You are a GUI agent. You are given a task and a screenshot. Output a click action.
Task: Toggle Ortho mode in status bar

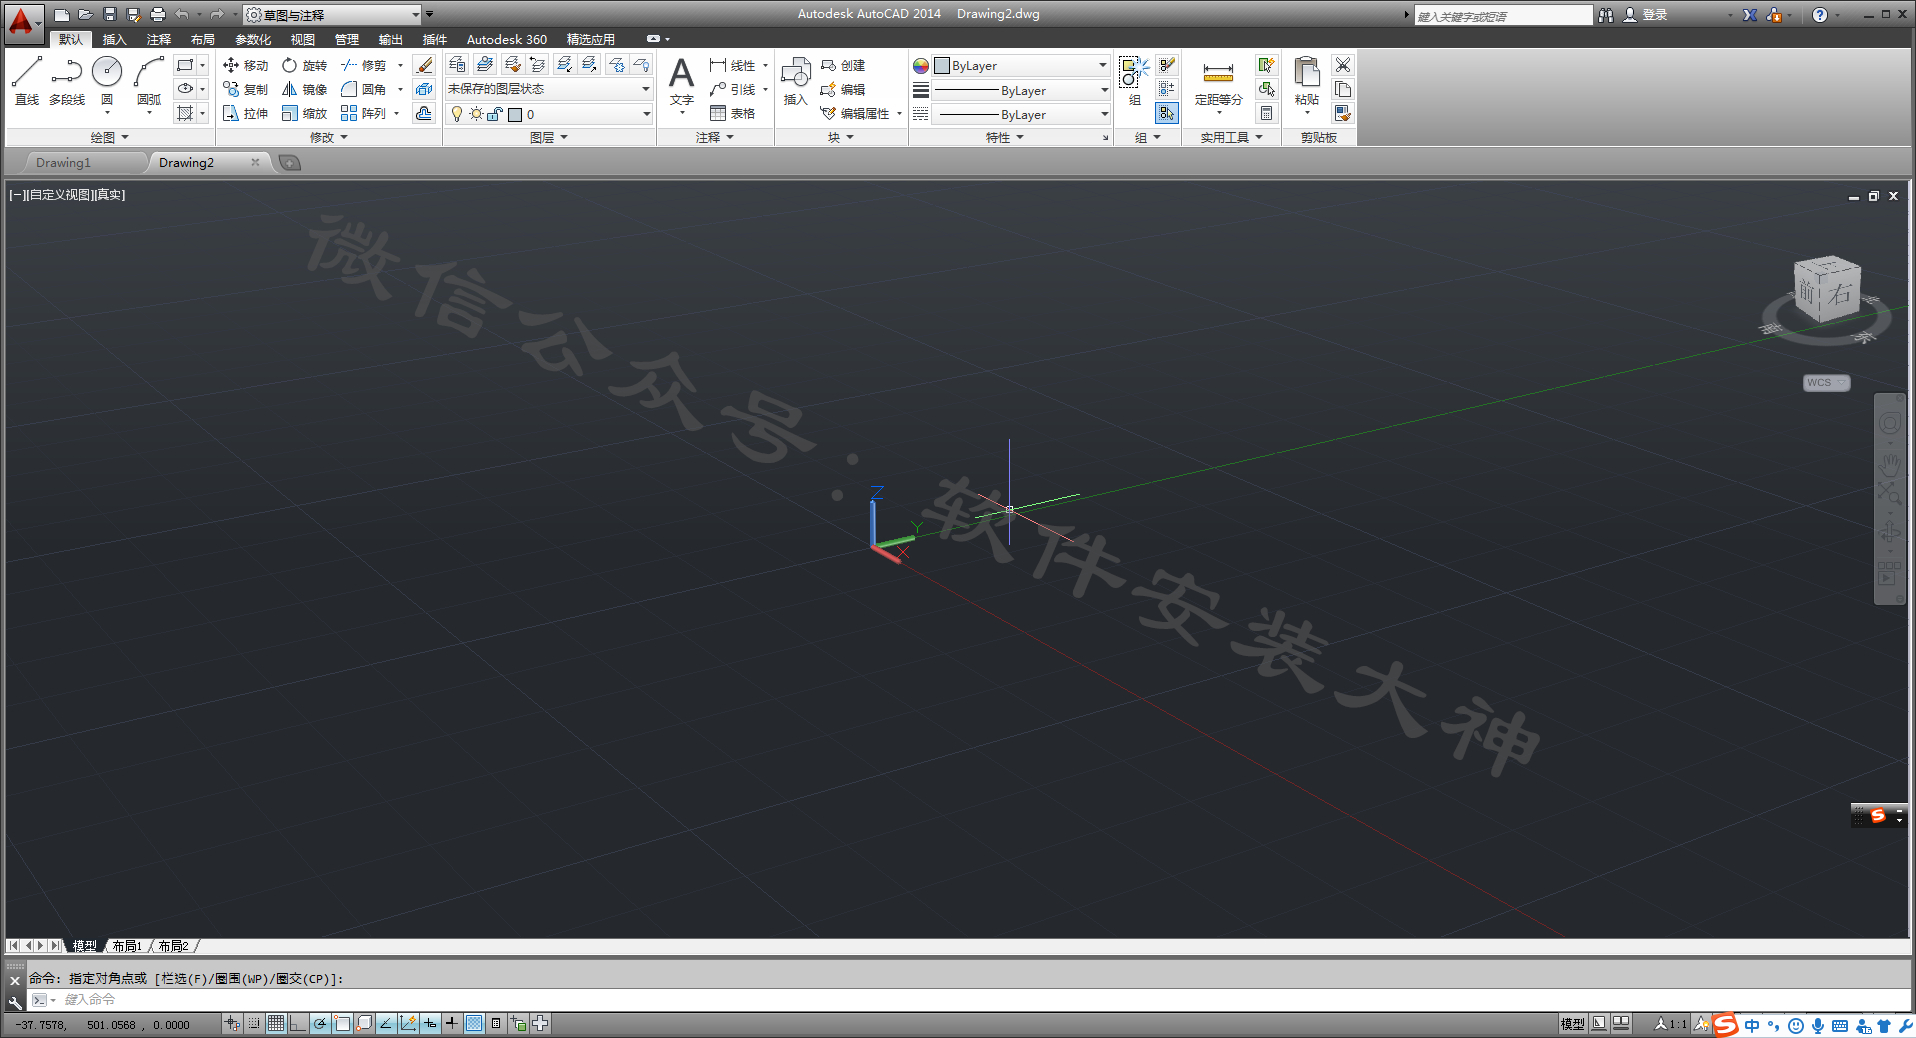[x=298, y=1023]
